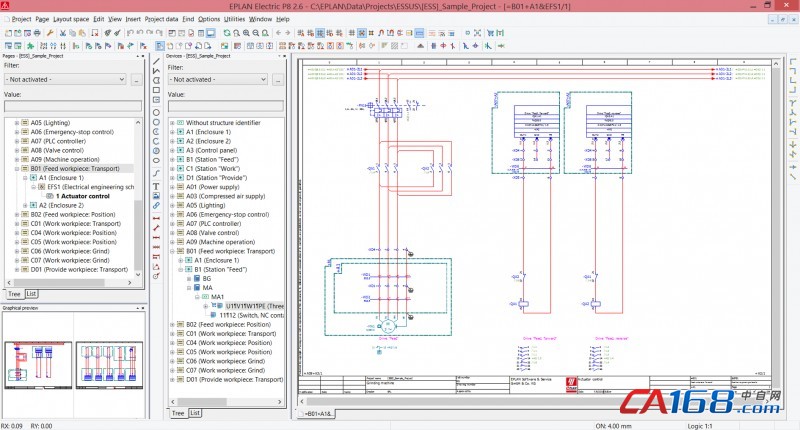Go to previous view with left arrow

[279, 33]
